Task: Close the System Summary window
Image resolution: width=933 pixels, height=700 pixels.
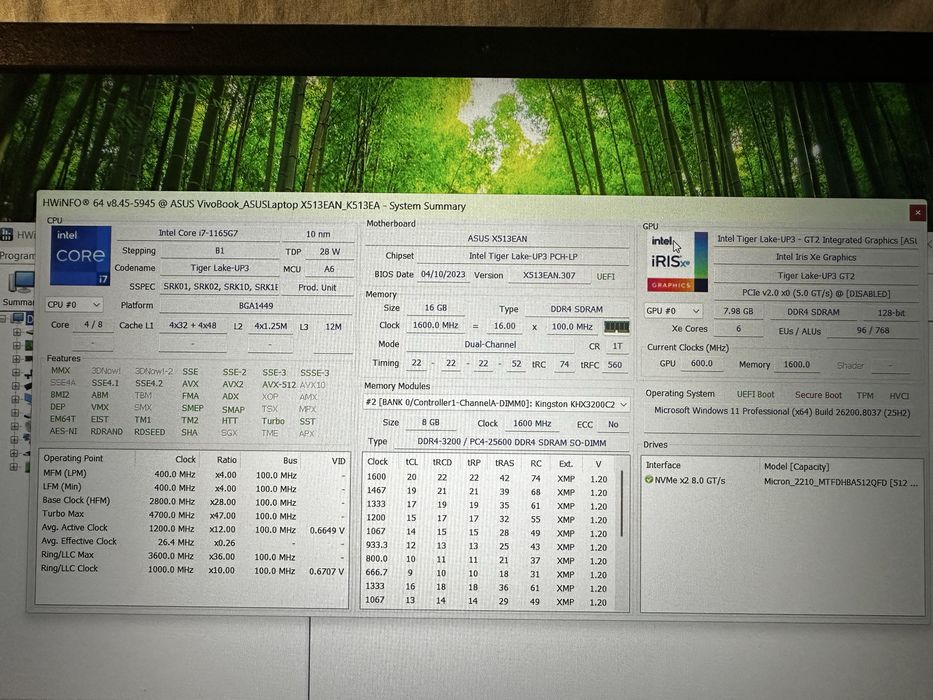Action: click(x=917, y=212)
